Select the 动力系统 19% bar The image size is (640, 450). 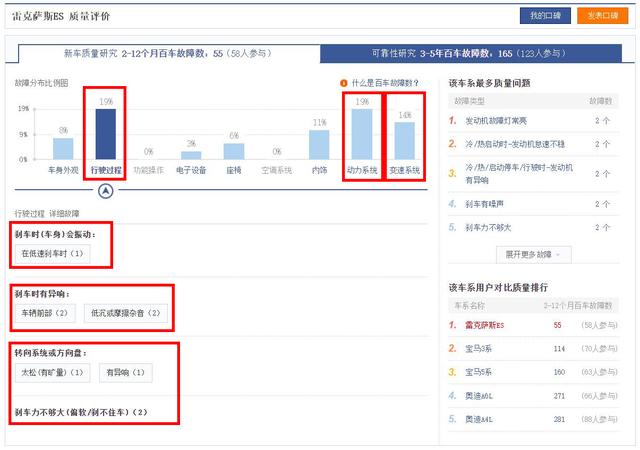tap(362, 134)
